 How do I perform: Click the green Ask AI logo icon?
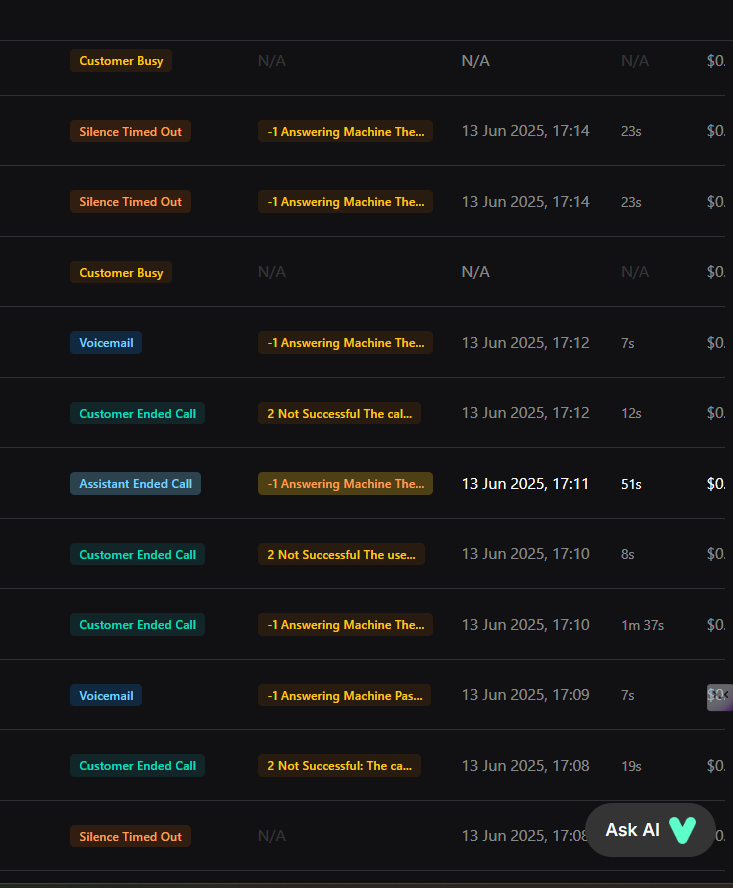pyautogui.click(x=682, y=830)
